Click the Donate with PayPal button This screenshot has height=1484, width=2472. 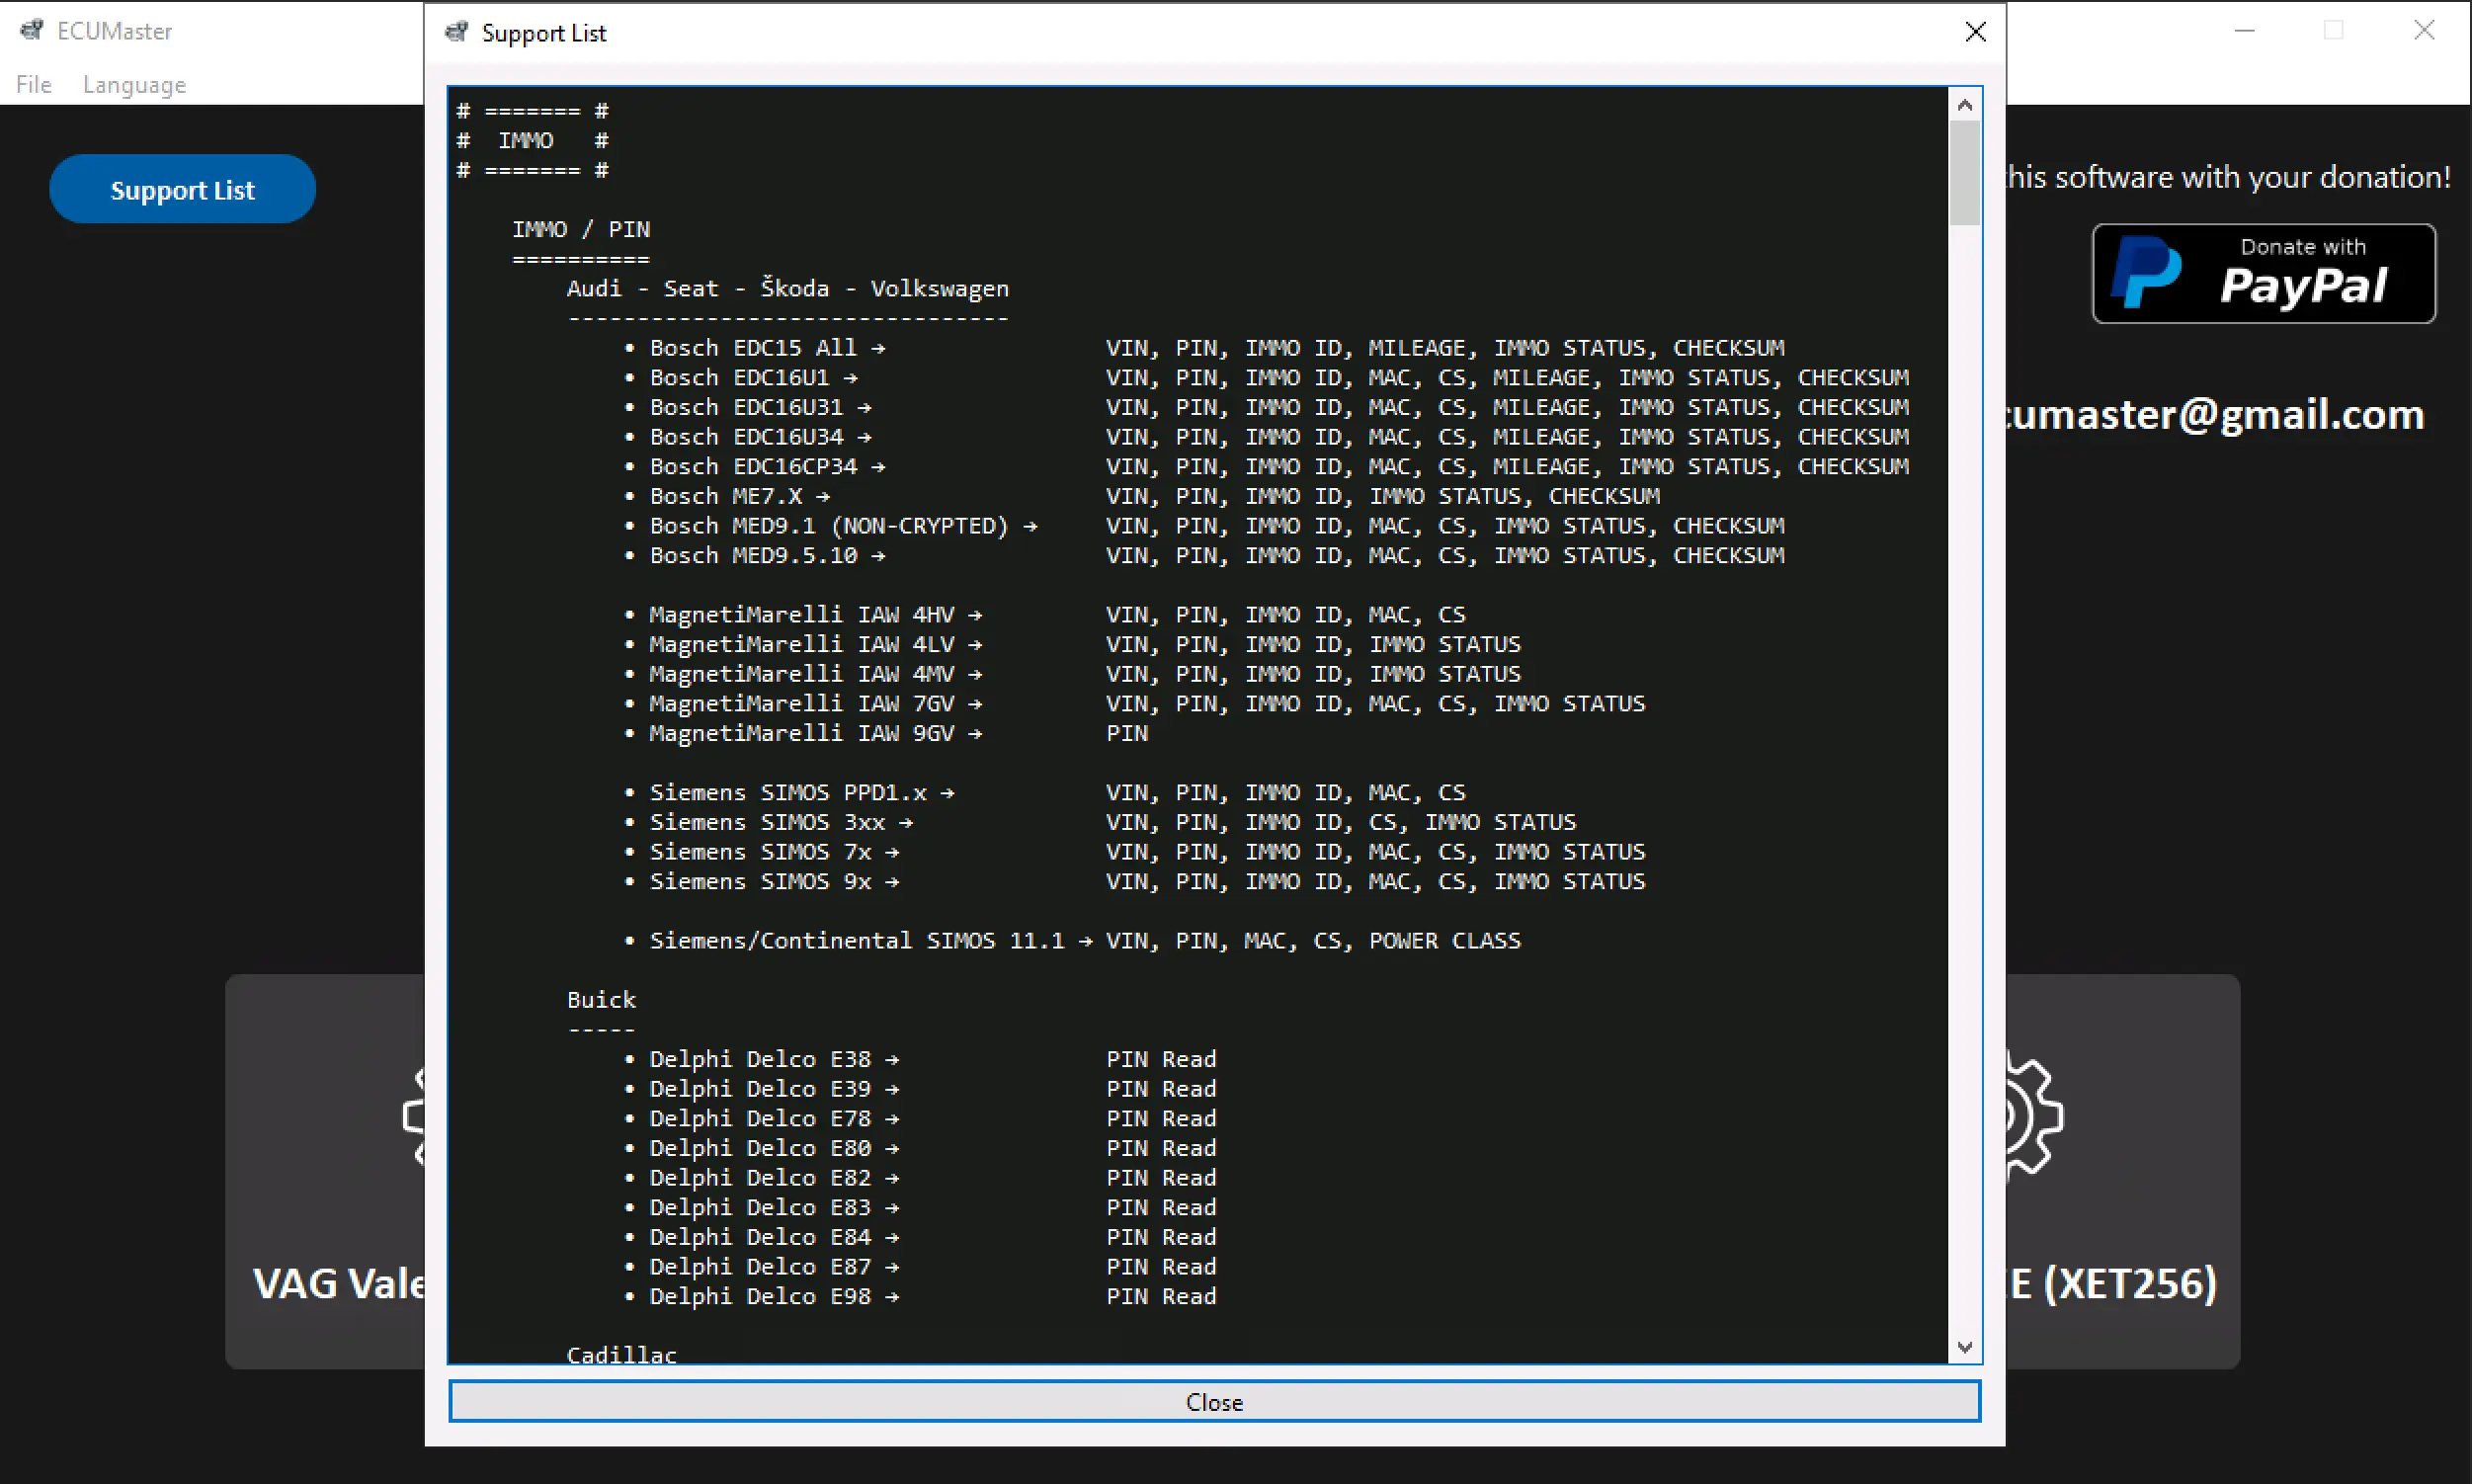pyautogui.click(x=2263, y=273)
